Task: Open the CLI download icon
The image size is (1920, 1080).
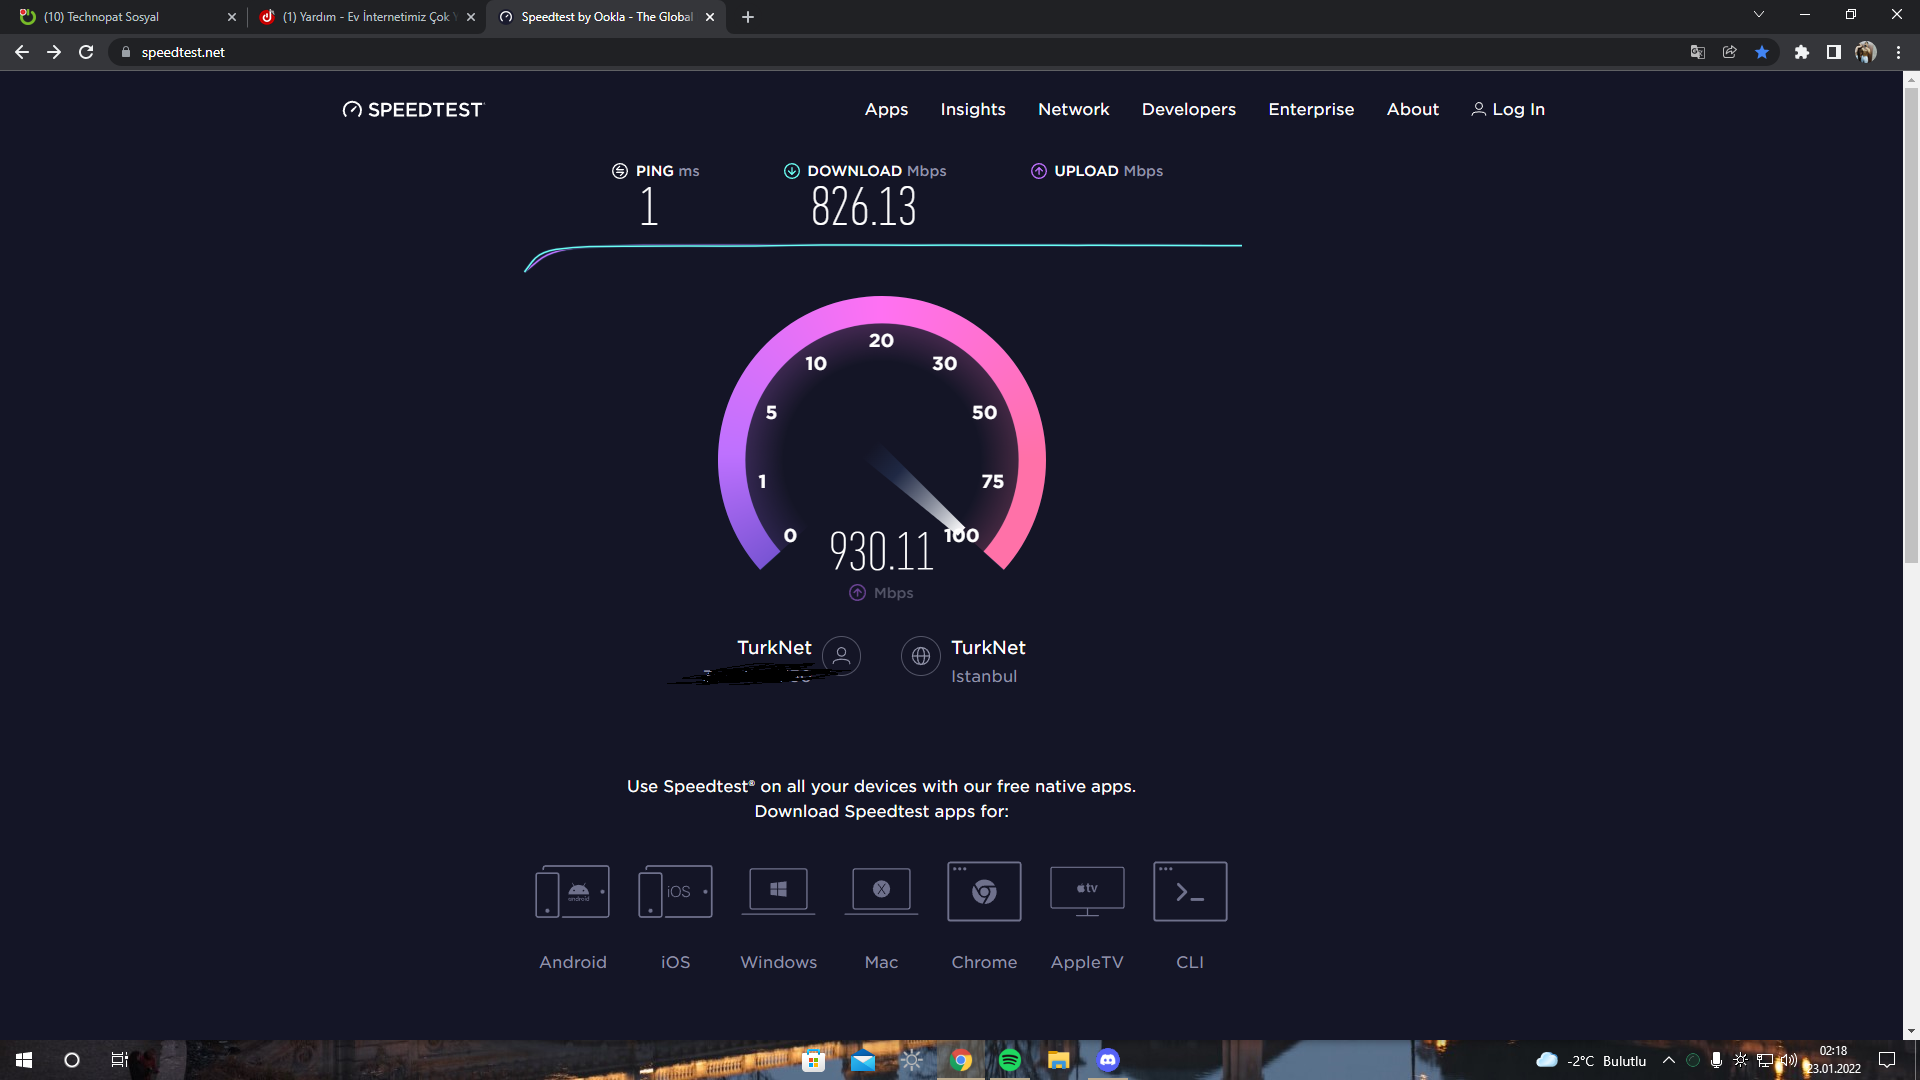Action: click(x=1190, y=891)
